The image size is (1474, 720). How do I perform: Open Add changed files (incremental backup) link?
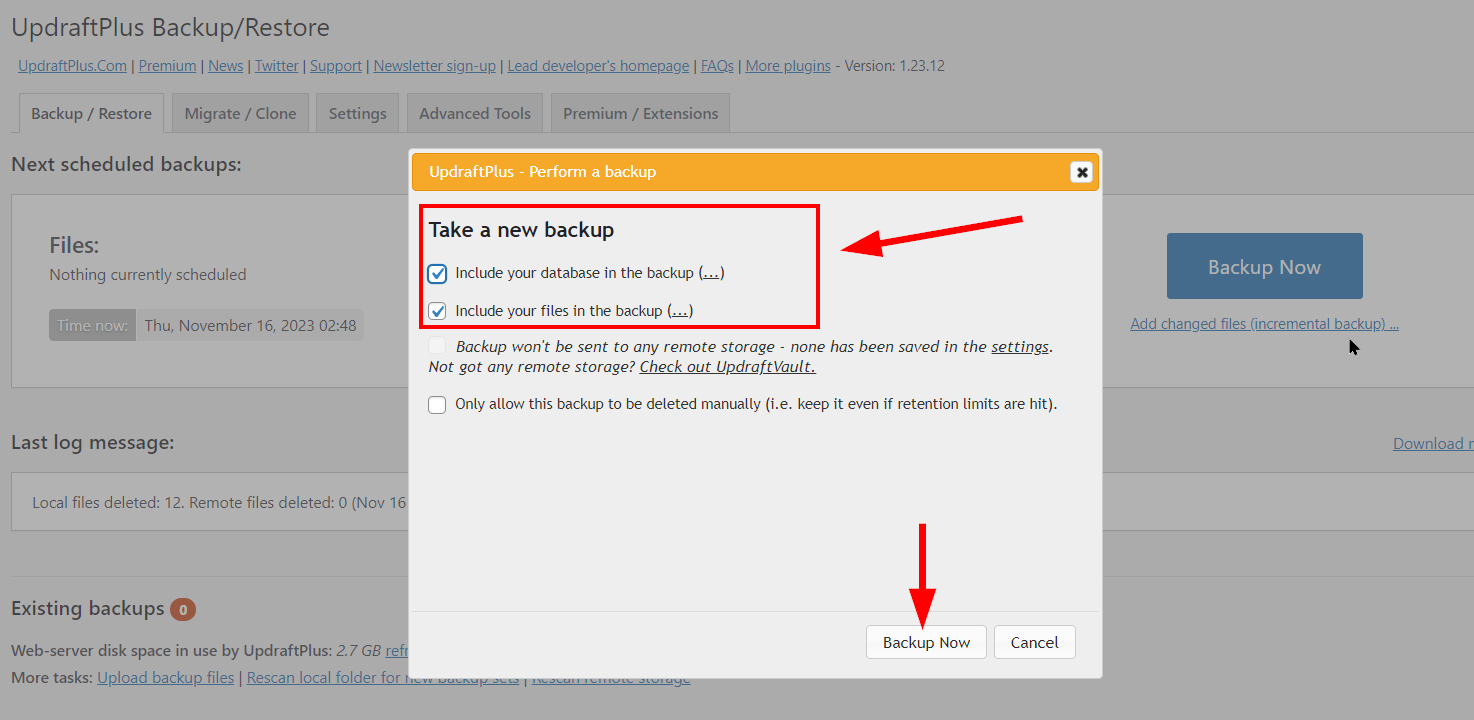point(1264,324)
